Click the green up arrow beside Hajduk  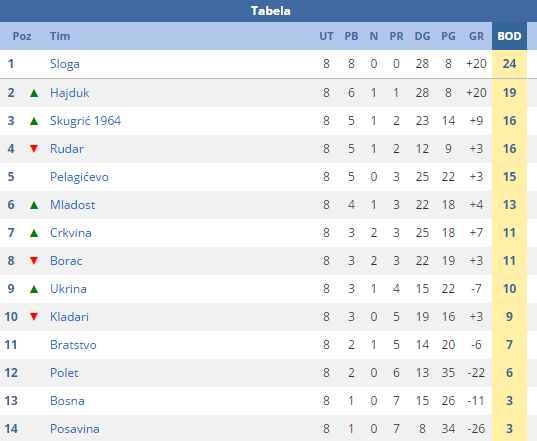coord(34,93)
